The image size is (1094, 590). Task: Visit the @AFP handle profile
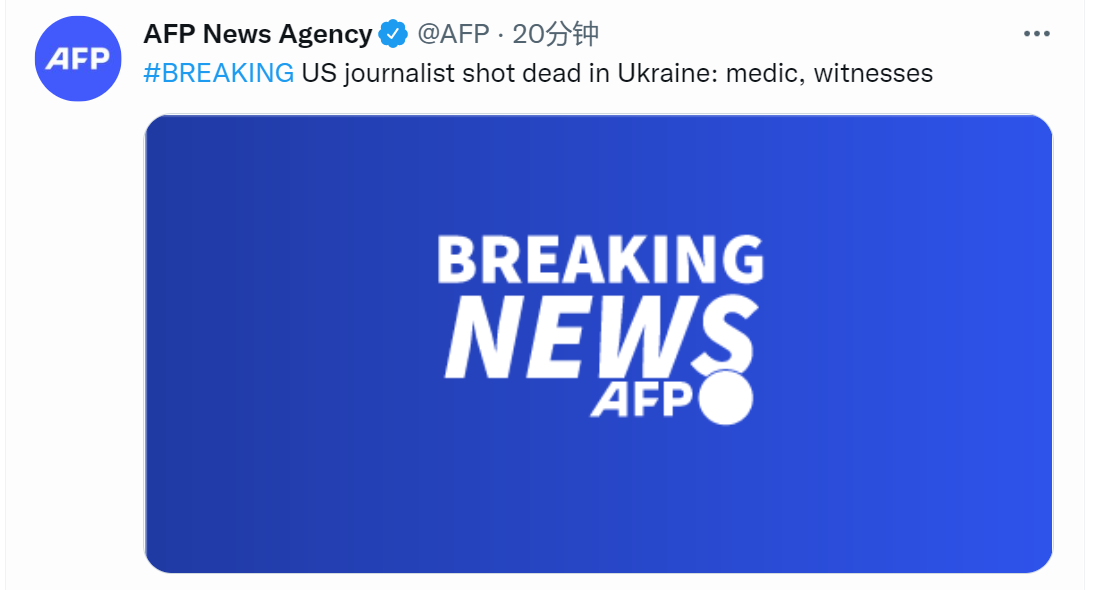click(x=454, y=33)
